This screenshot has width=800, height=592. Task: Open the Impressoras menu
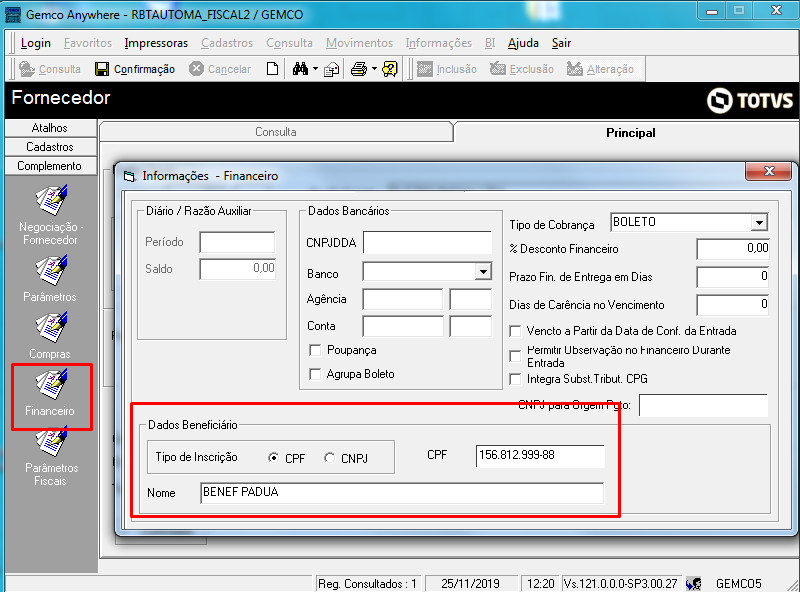pyautogui.click(x=156, y=43)
